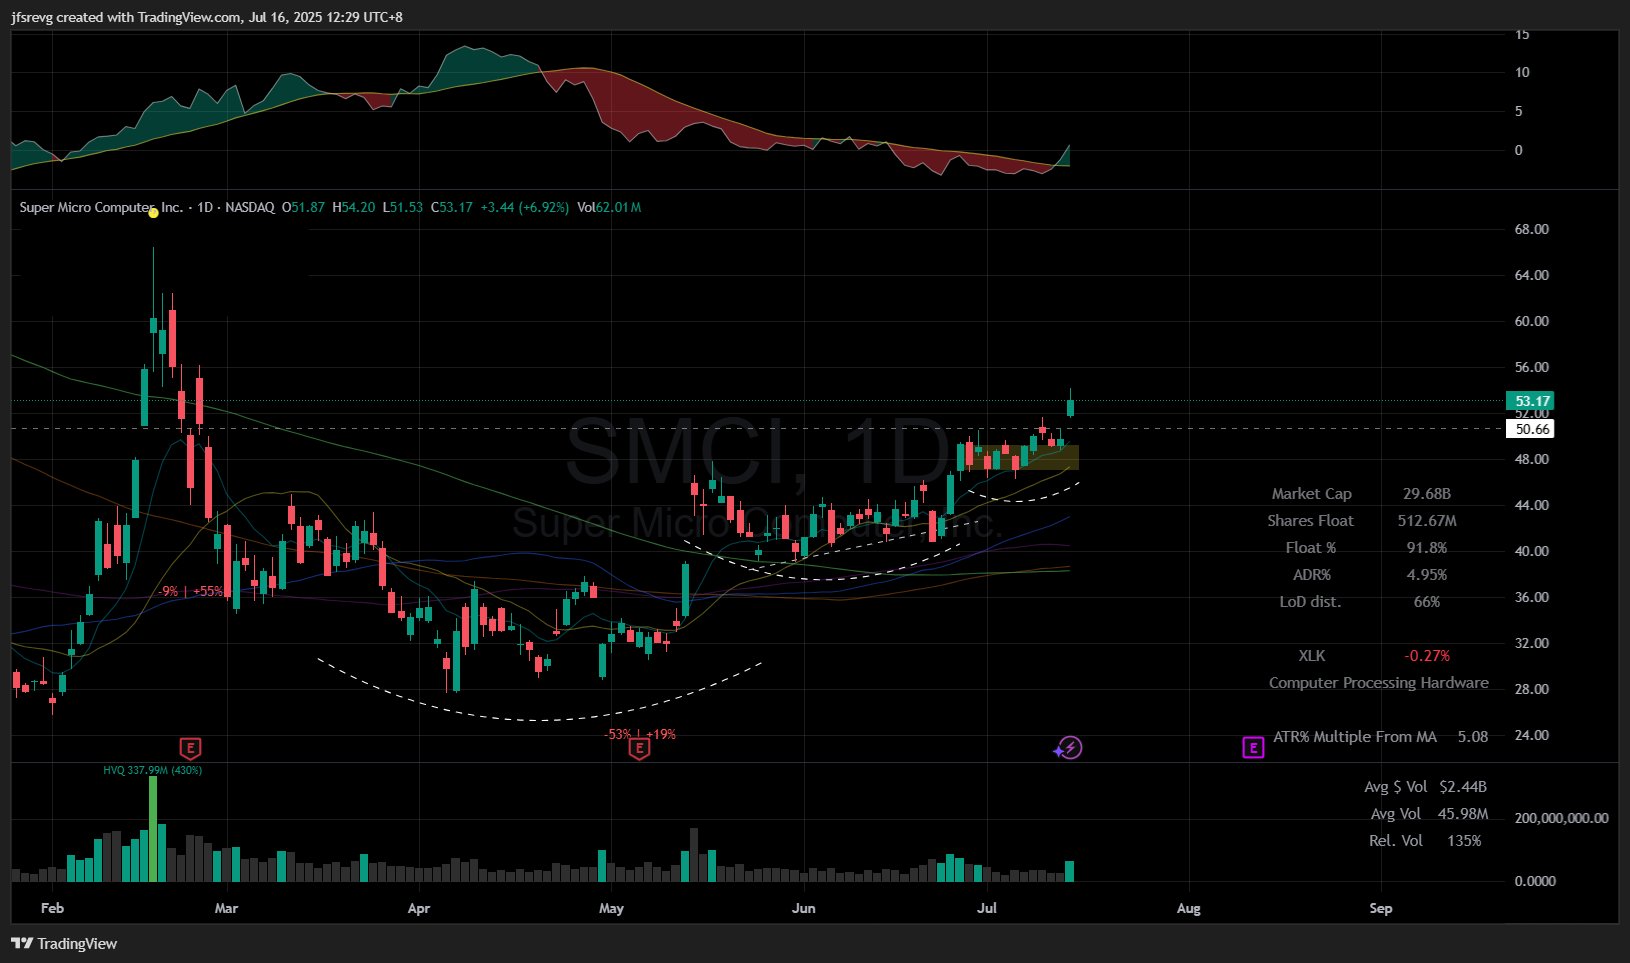Click the NASDAQ exchange label
This screenshot has width=1630, height=963.
(x=249, y=207)
